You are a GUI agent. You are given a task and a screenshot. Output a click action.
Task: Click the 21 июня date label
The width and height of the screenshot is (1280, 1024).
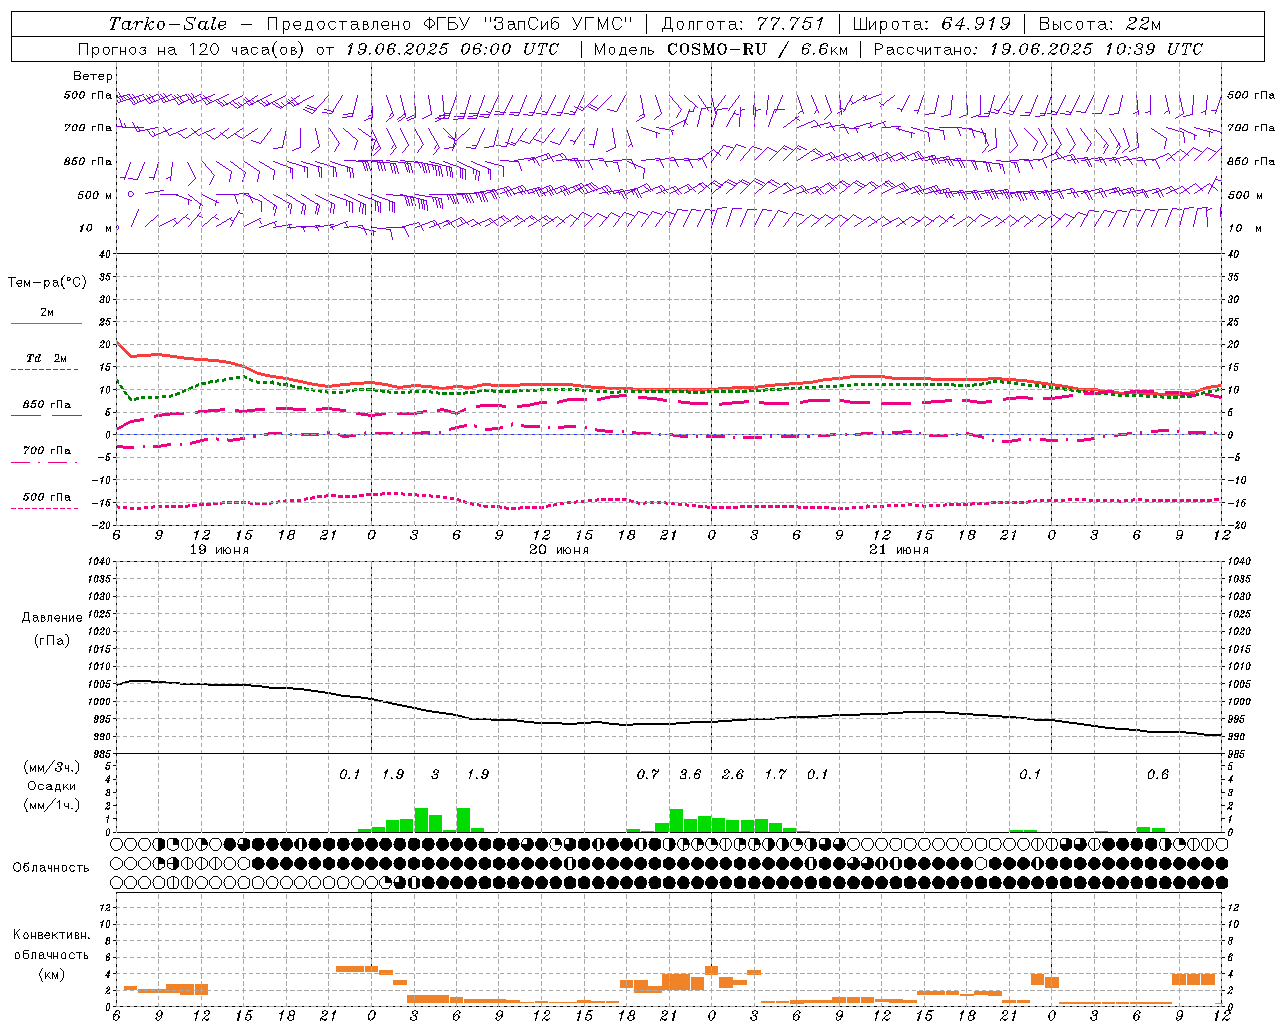(898, 550)
